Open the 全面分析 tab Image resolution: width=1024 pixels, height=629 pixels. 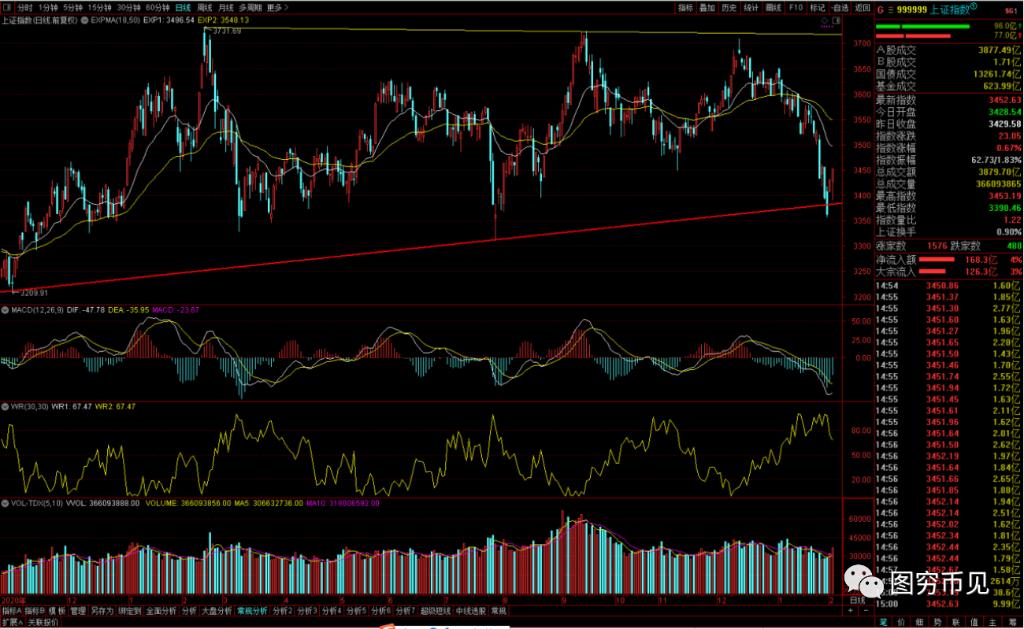point(161,611)
